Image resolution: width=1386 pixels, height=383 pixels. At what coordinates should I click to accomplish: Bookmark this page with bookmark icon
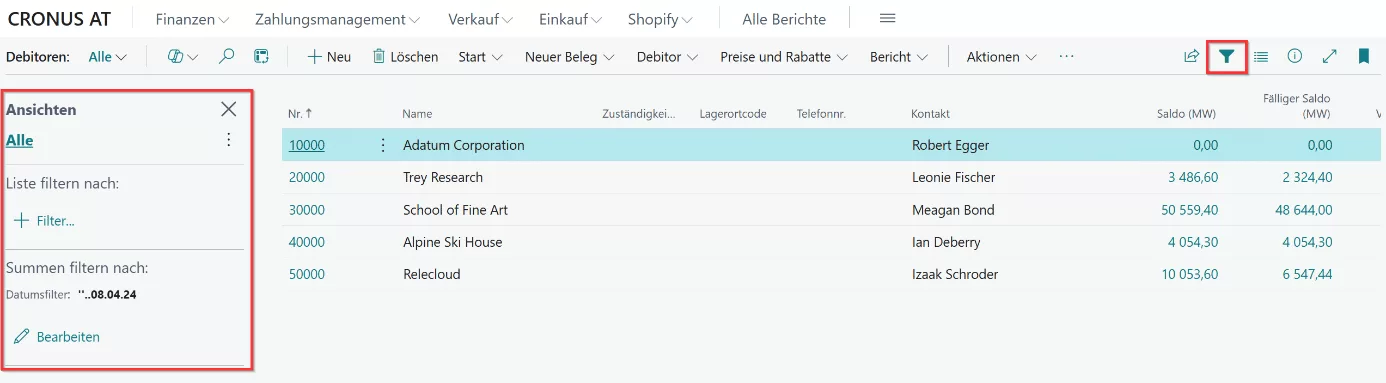click(x=1363, y=57)
